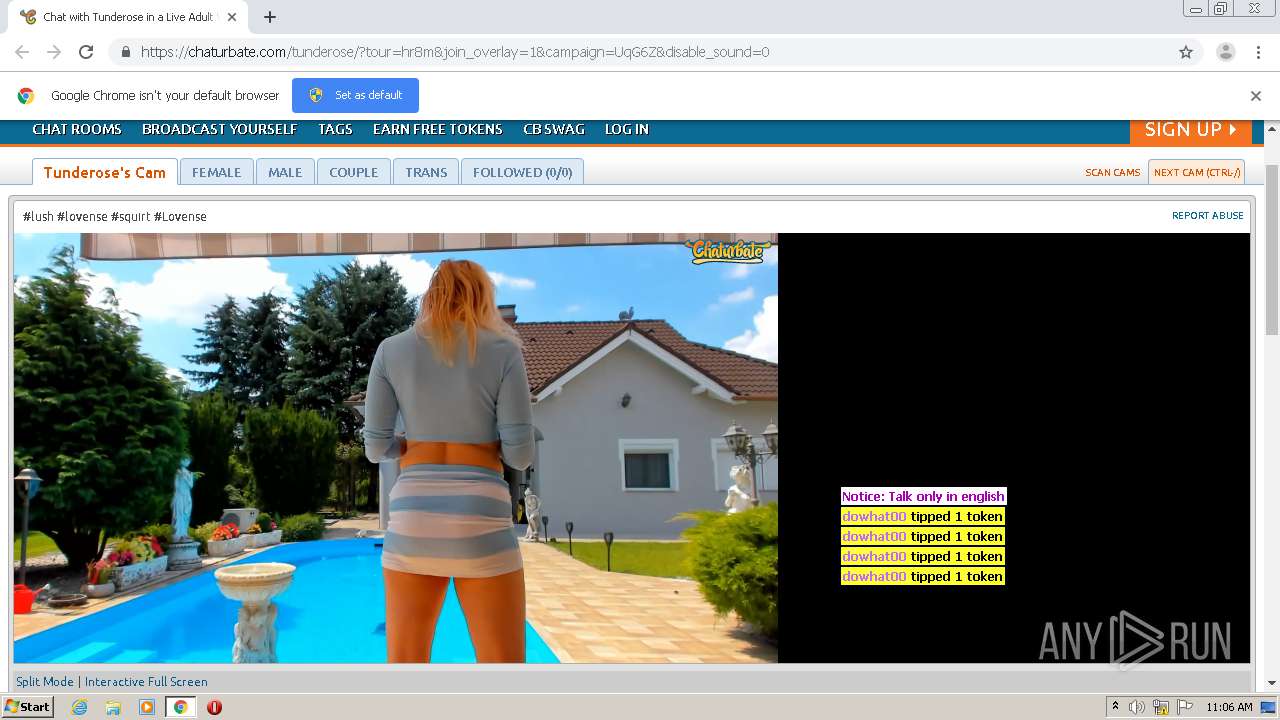Open a new browser tab
The height and width of the screenshot is (720, 1280).
270,17
